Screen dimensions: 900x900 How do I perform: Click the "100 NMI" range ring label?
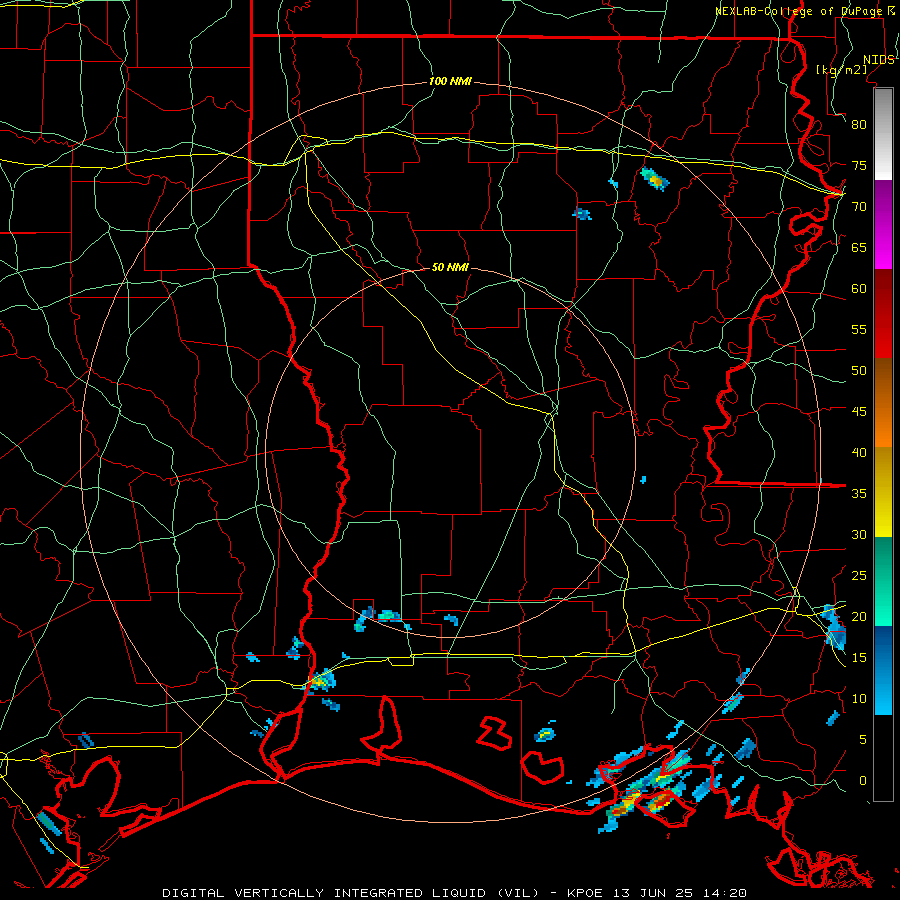tap(450, 82)
